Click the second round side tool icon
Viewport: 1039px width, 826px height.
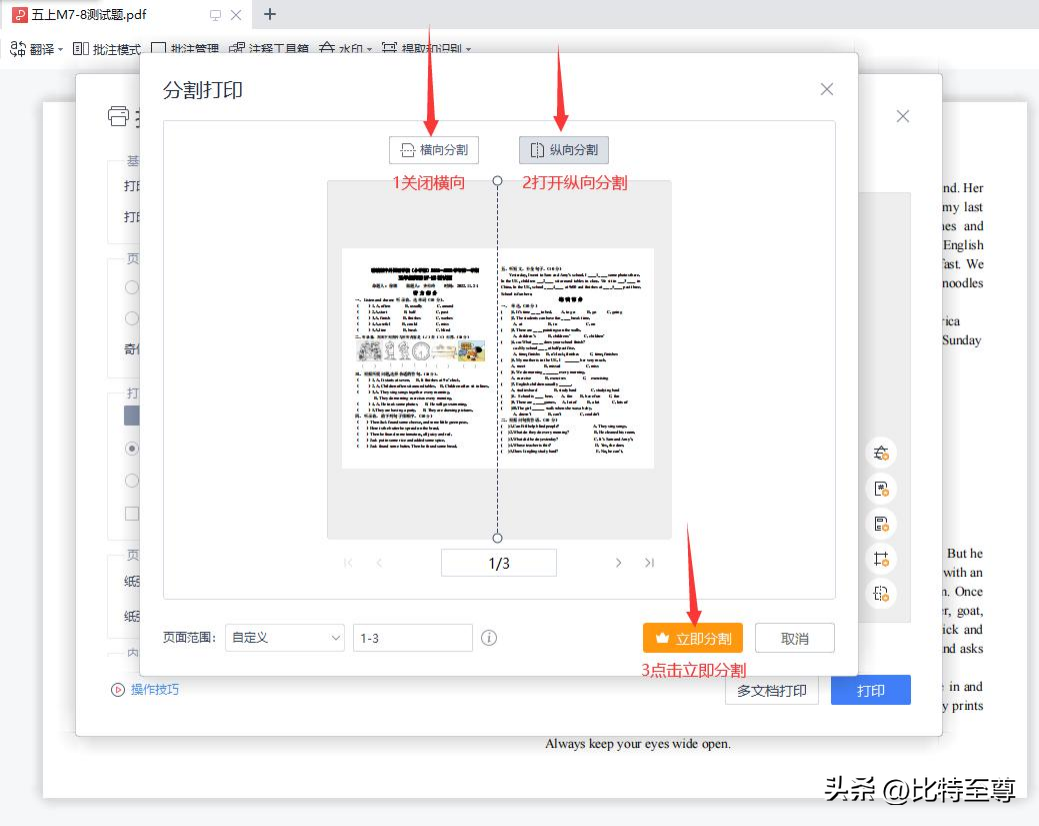(881, 489)
